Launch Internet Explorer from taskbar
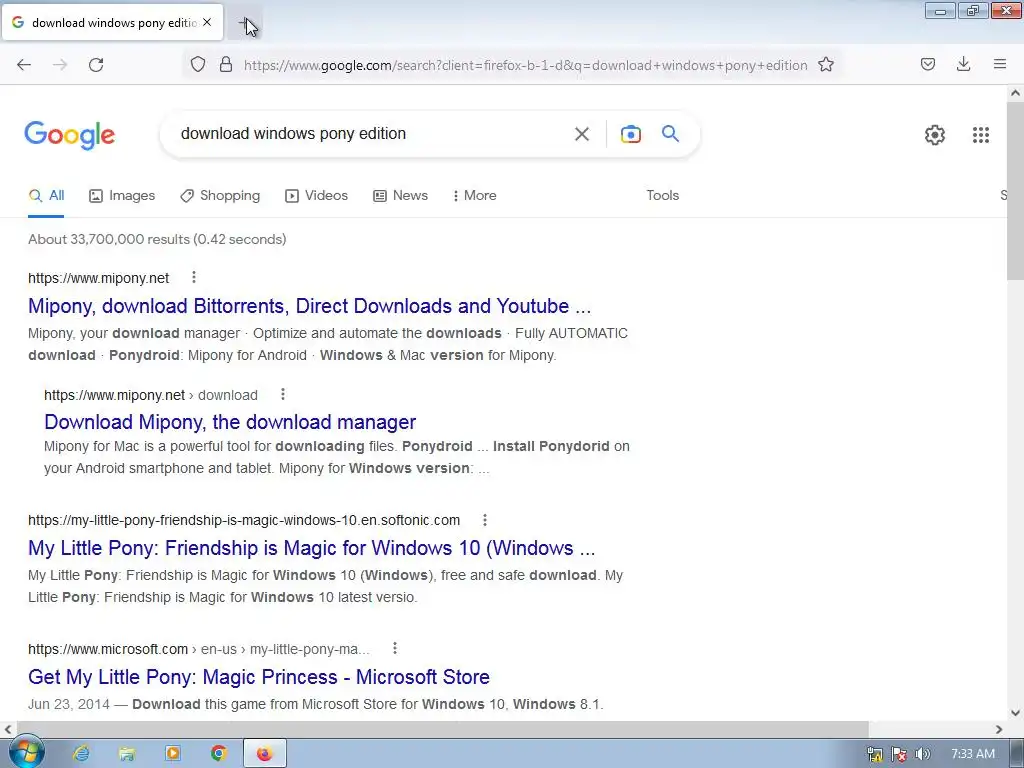This screenshot has height=768, width=1024. point(81,754)
